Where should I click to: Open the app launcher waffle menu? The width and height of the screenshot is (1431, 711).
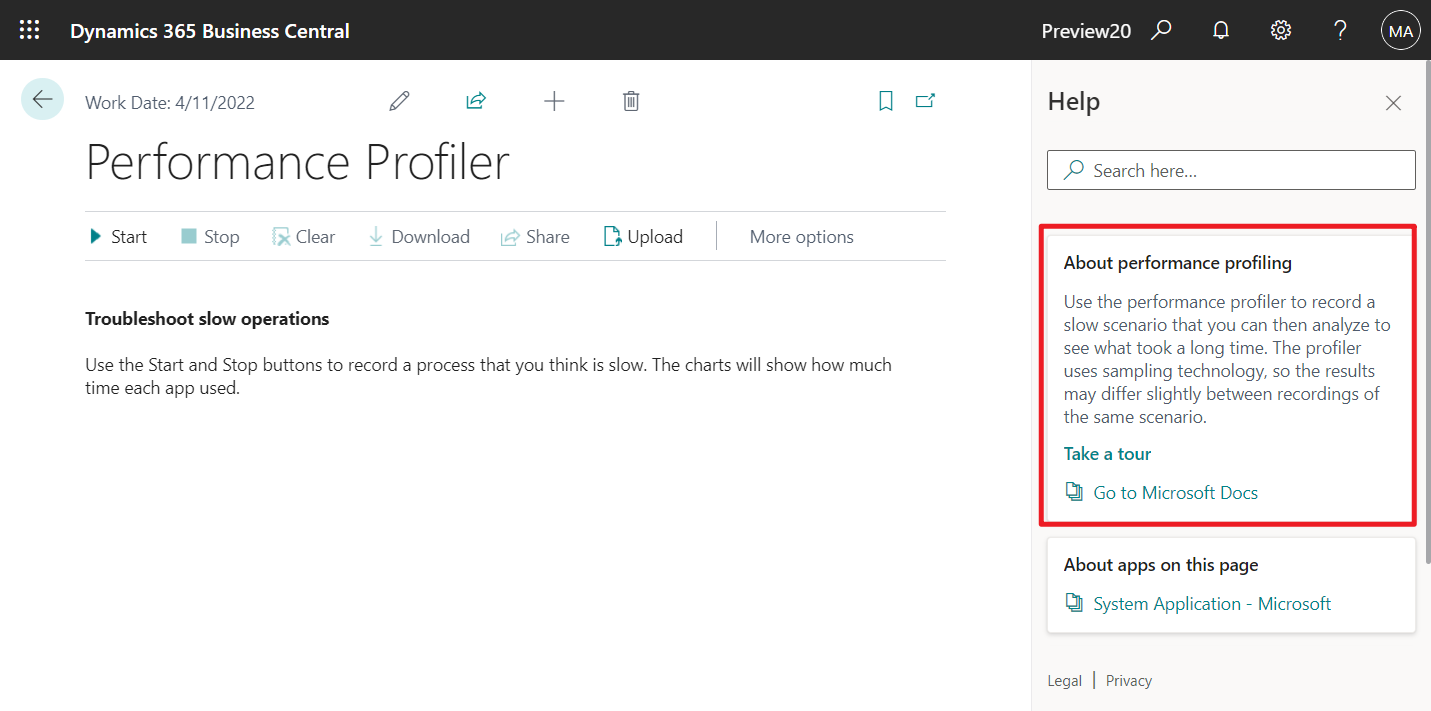tap(29, 29)
